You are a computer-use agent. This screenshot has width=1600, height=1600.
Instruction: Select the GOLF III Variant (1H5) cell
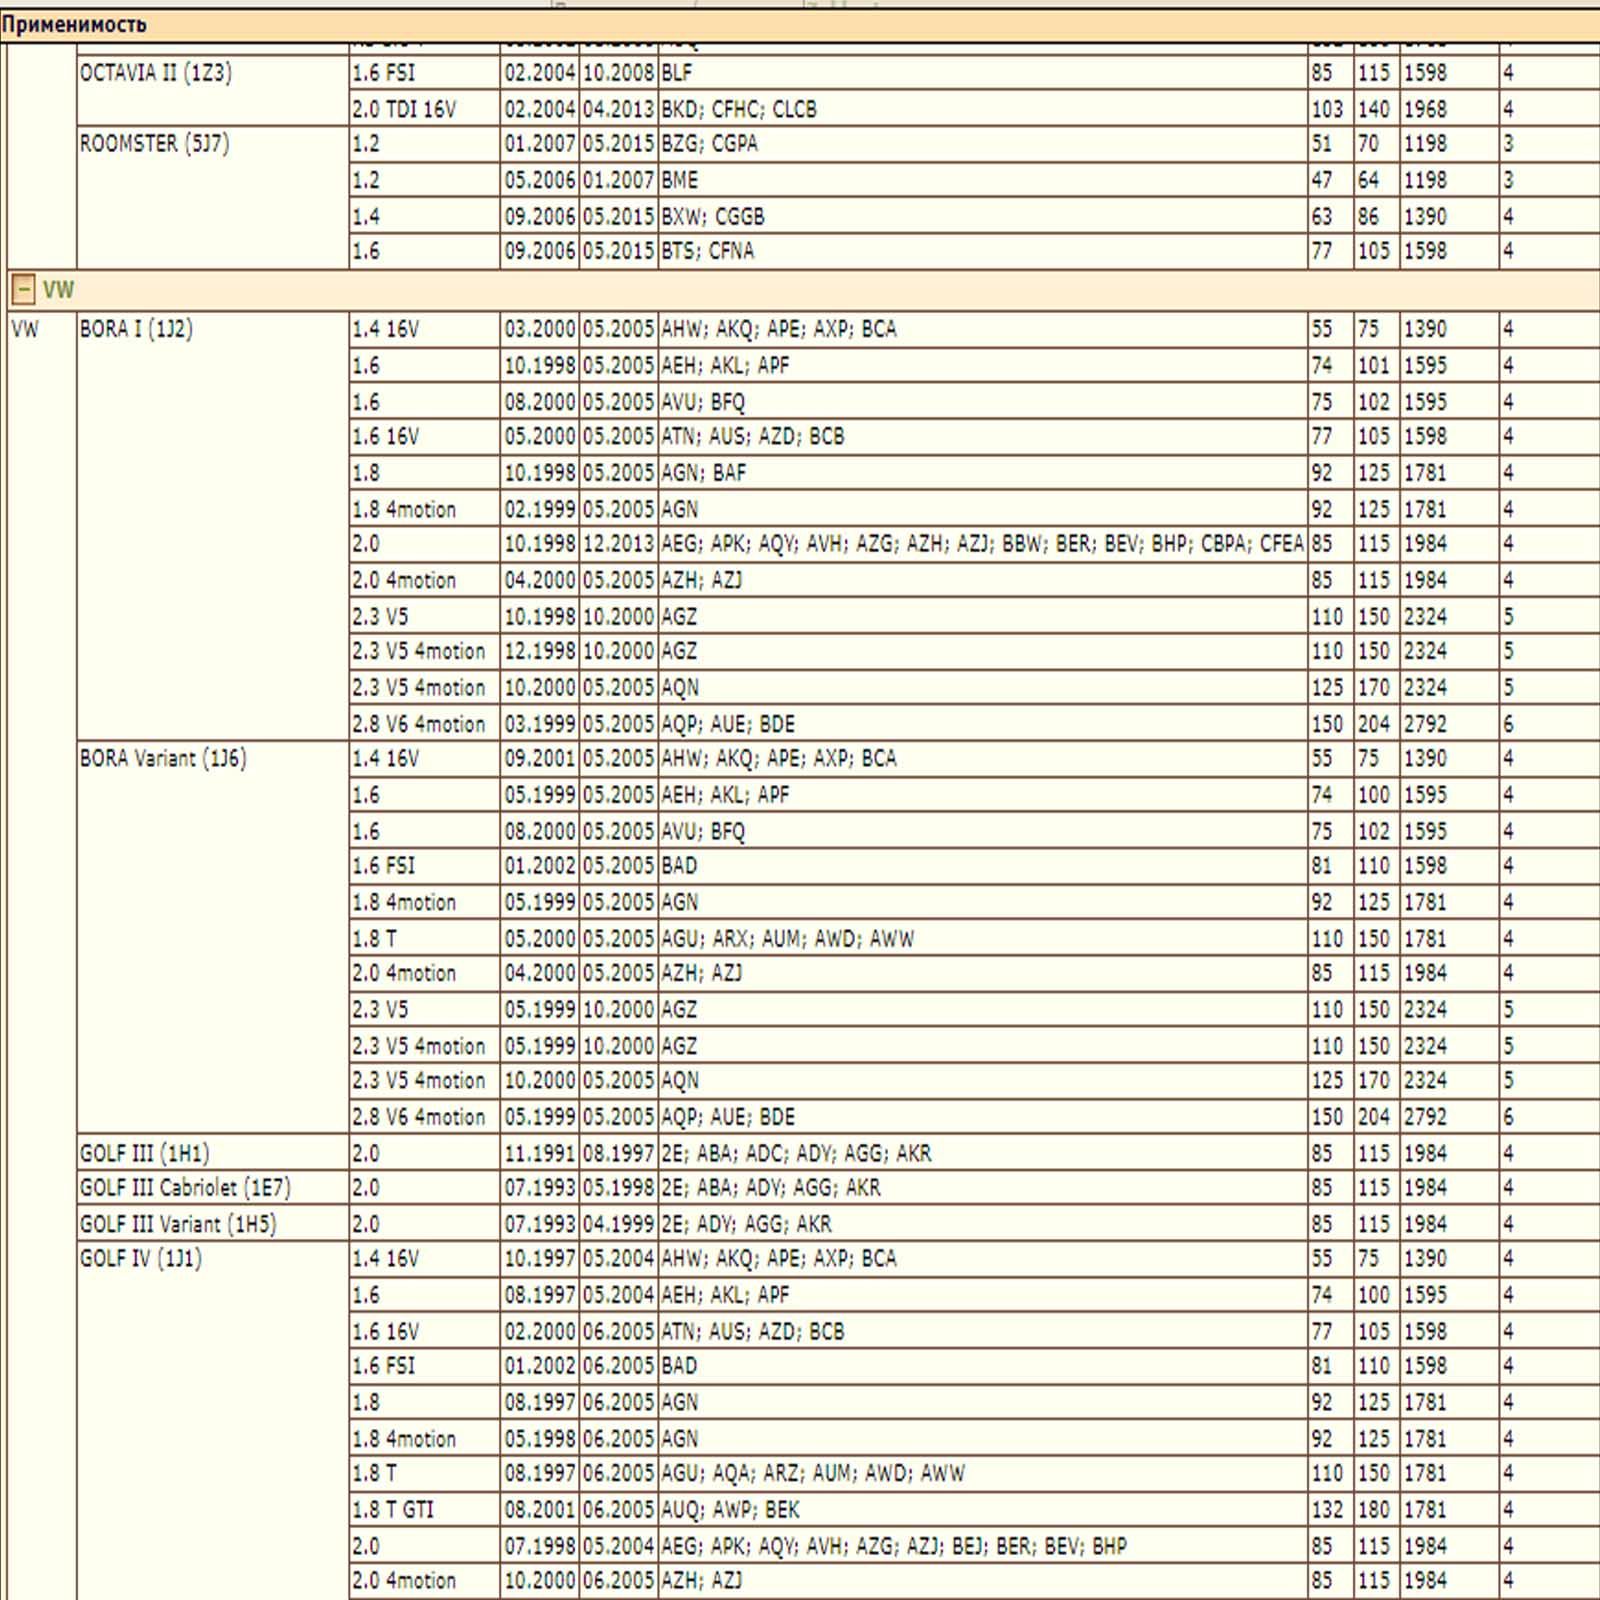click(178, 1224)
